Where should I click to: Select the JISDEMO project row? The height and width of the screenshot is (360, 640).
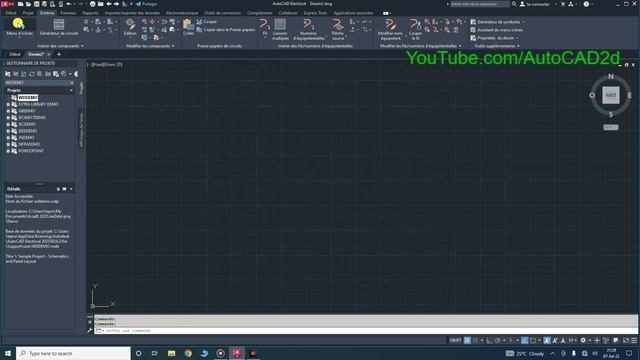26,138
